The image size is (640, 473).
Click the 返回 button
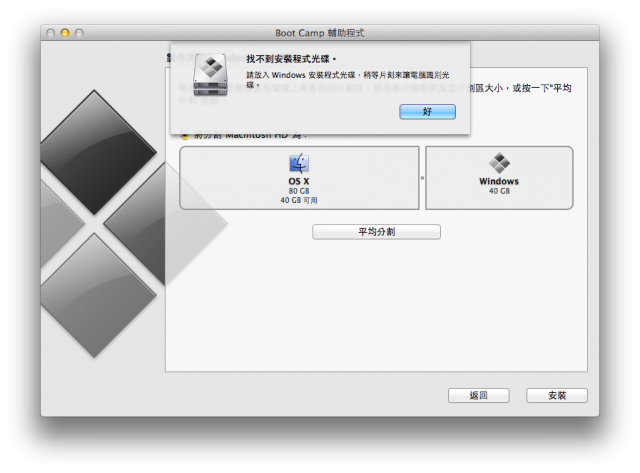click(x=478, y=395)
